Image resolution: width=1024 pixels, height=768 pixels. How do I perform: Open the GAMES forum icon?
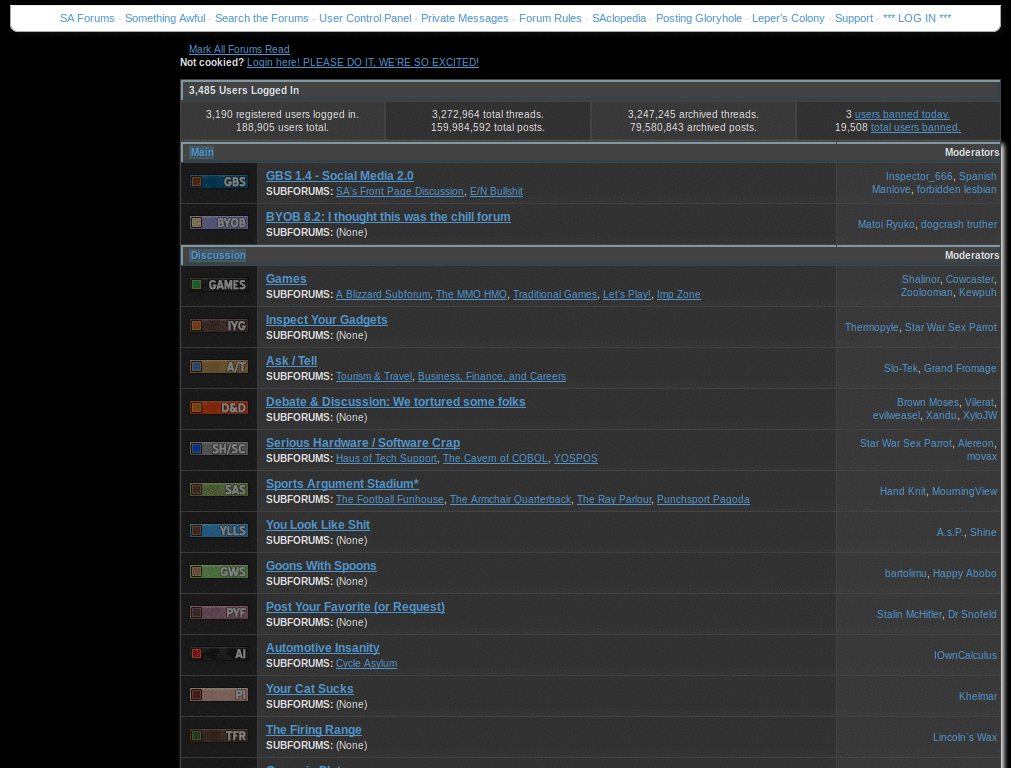coord(219,285)
